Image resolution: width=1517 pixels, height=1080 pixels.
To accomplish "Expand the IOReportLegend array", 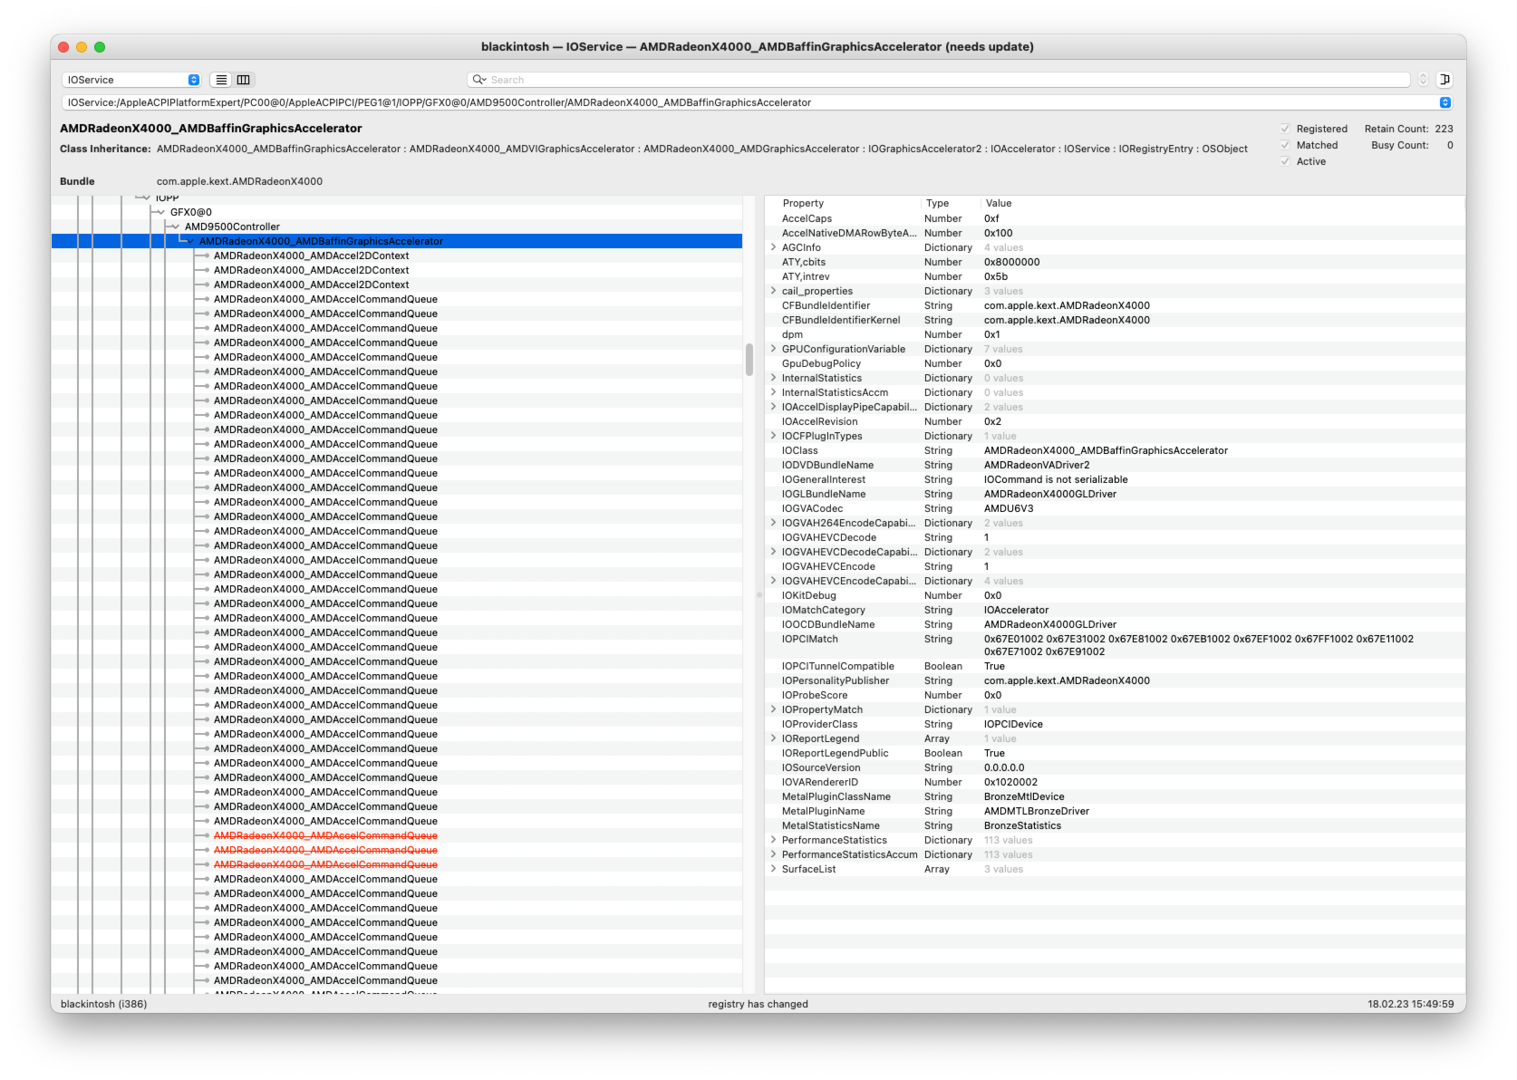I will (773, 739).
